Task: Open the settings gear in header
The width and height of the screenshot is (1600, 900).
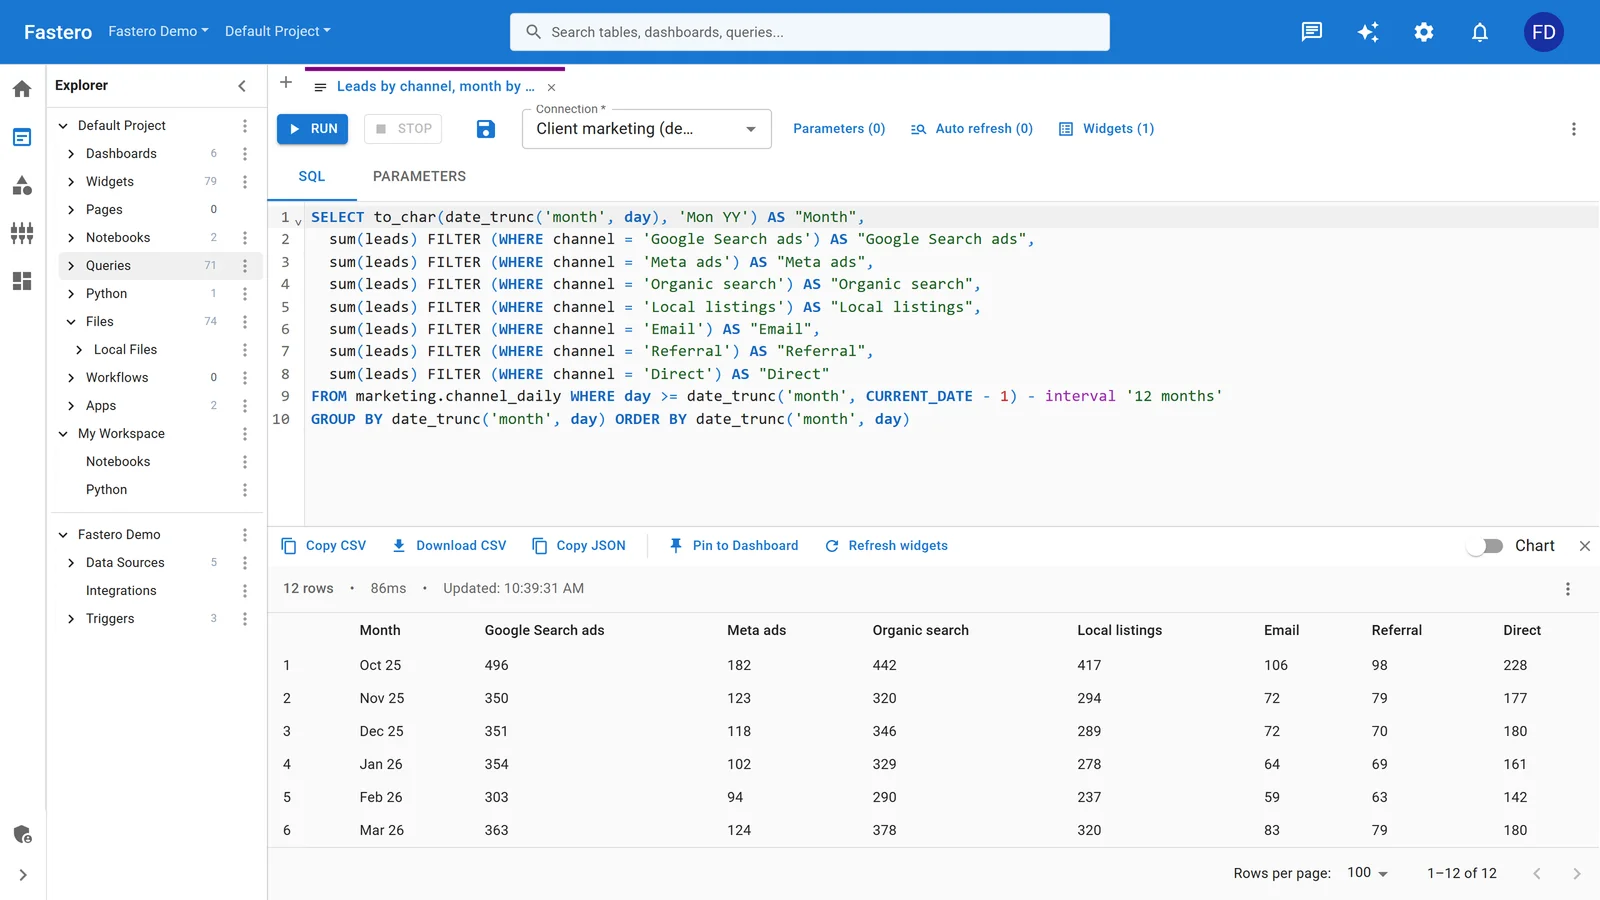Action: 1424,32
